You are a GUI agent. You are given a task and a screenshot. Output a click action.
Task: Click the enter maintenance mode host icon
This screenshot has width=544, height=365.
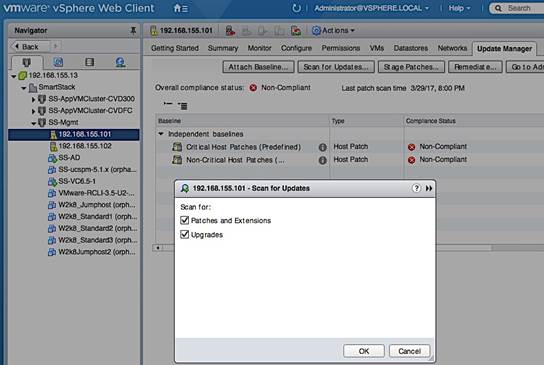click(x=230, y=31)
